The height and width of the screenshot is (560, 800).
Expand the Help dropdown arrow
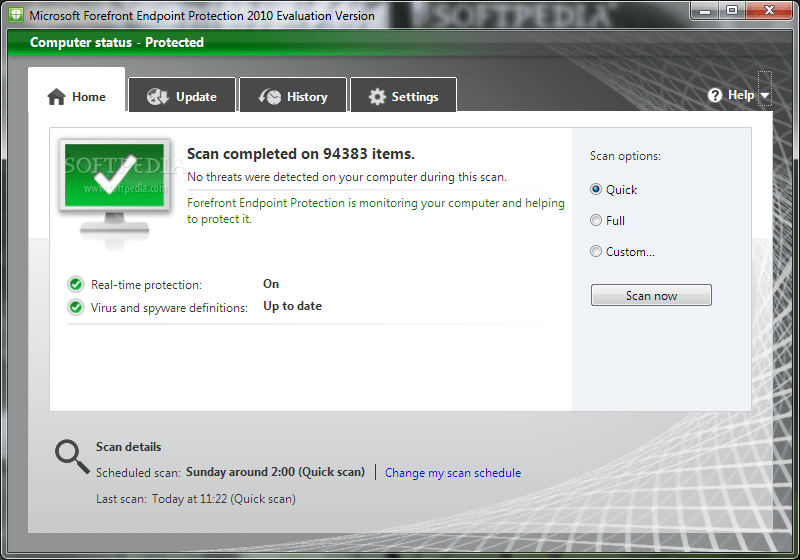(x=765, y=95)
